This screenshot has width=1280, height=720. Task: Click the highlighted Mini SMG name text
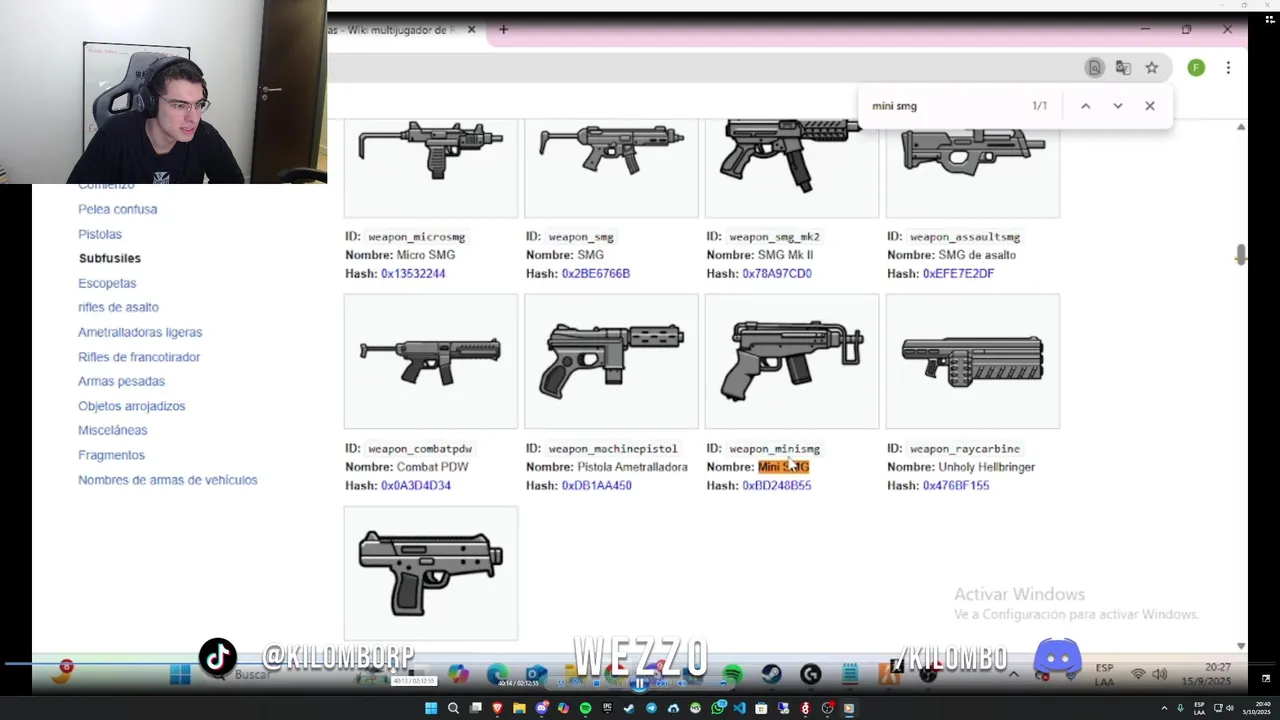click(783, 467)
